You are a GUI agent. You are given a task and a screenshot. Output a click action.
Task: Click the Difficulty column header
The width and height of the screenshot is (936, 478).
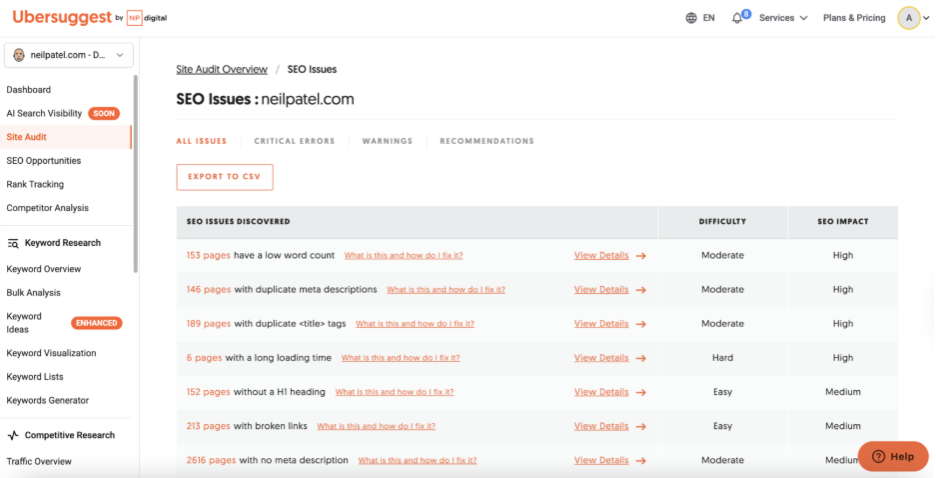tap(722, 221)
